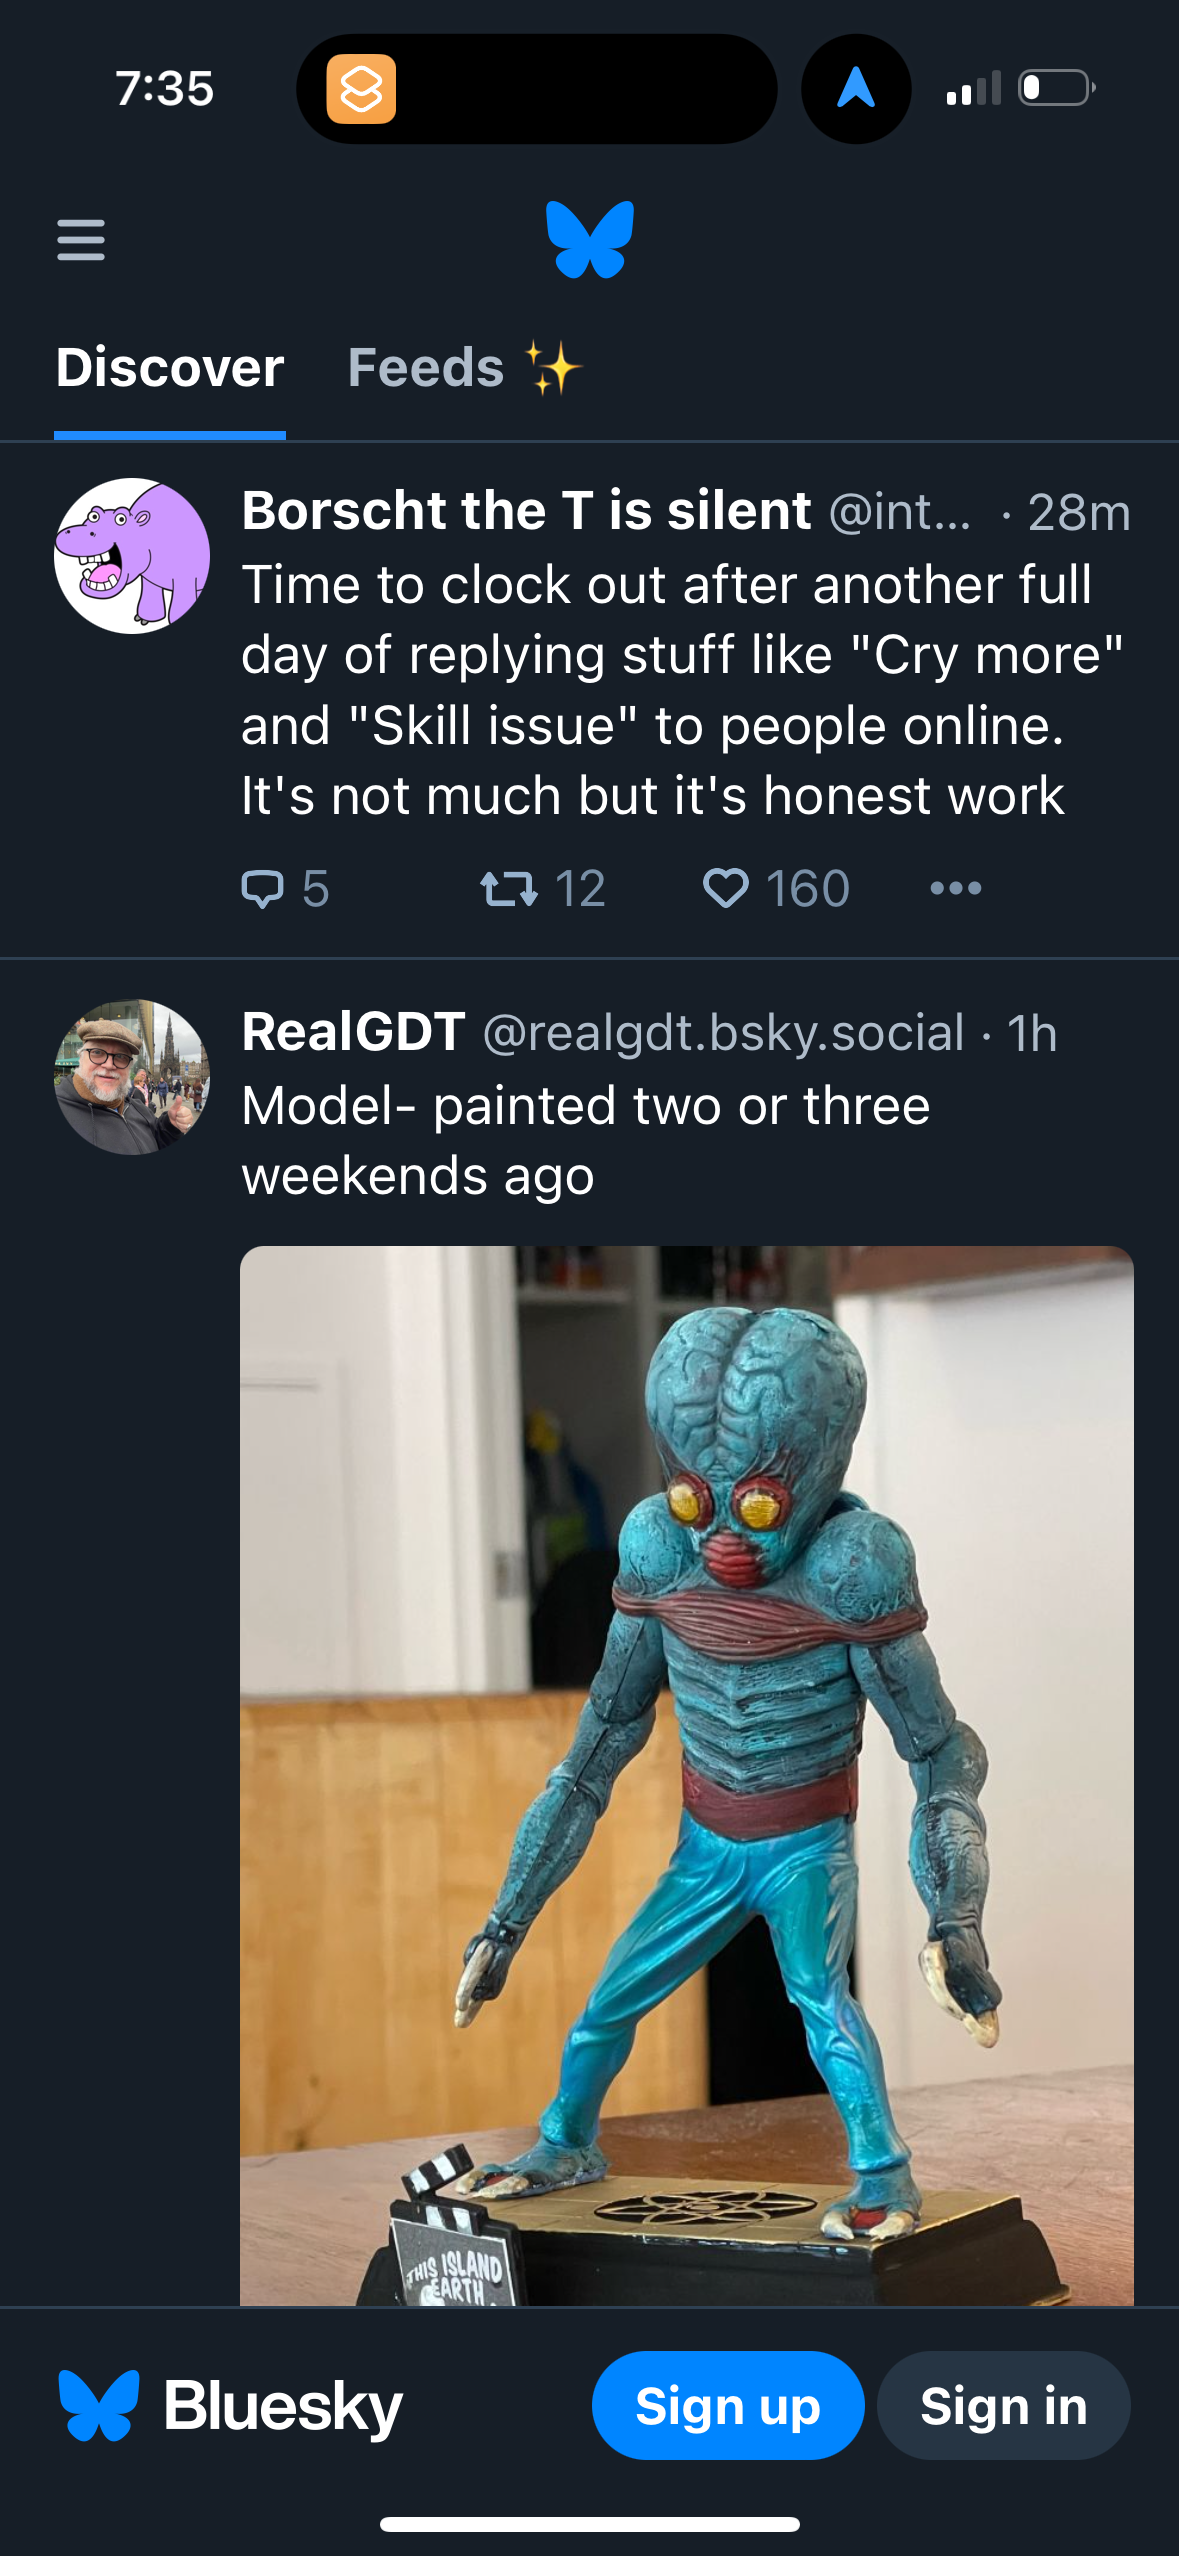Screen dimensions: 1179x2556
Task: Open the purple hippo avatar profile
Action: click(x=132, y=556)
